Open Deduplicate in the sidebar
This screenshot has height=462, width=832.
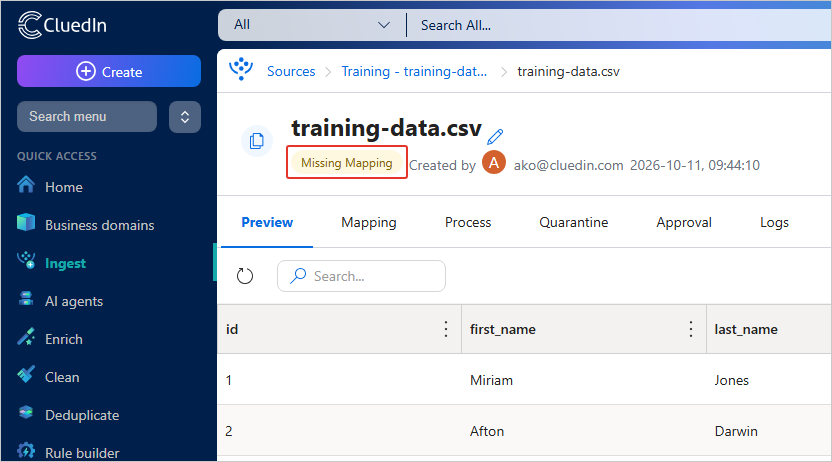(x=82, y=415)
